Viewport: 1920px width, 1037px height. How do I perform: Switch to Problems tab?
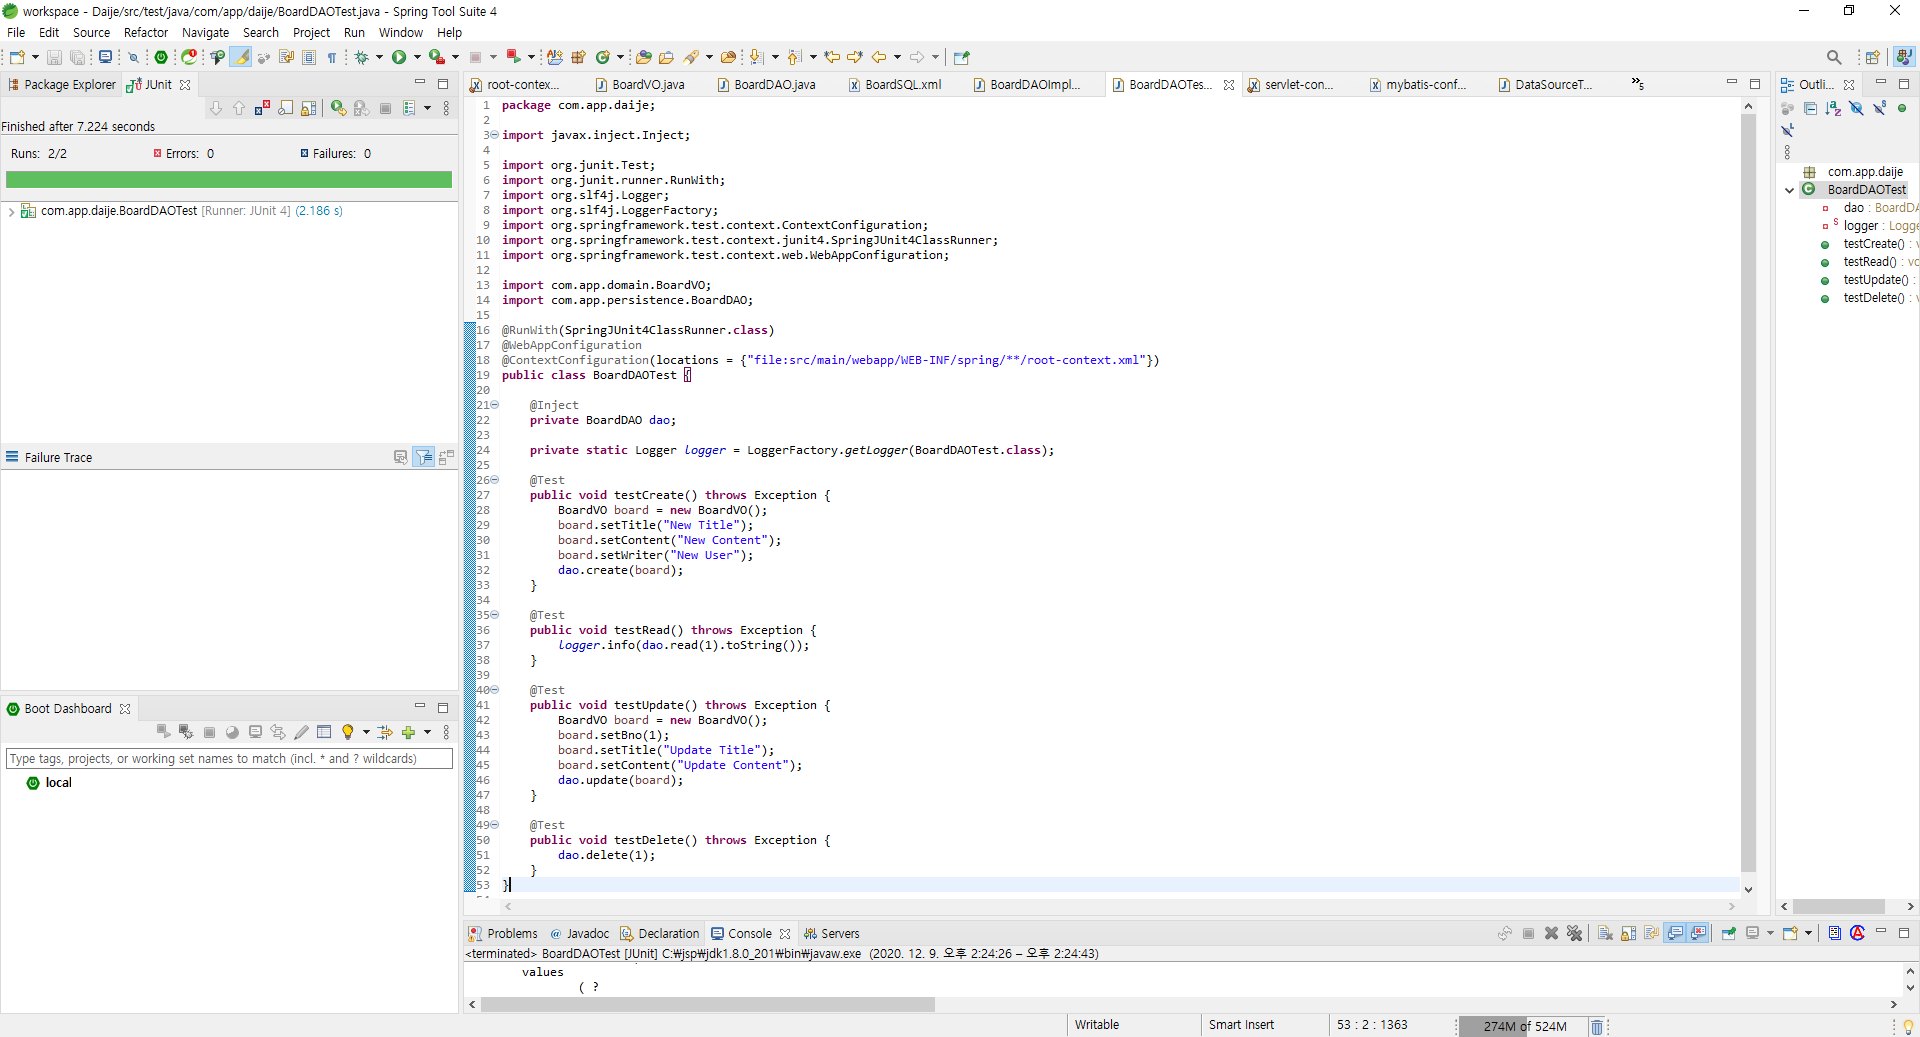point(503,934)
